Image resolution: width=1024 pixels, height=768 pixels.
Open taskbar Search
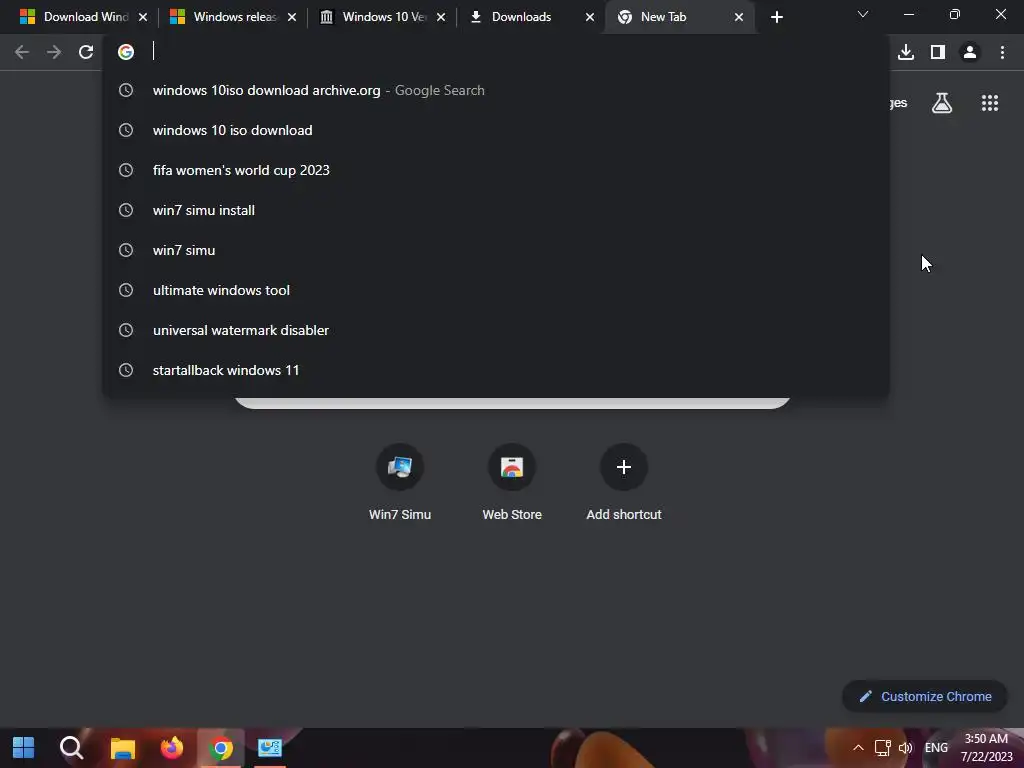[72, 748]
